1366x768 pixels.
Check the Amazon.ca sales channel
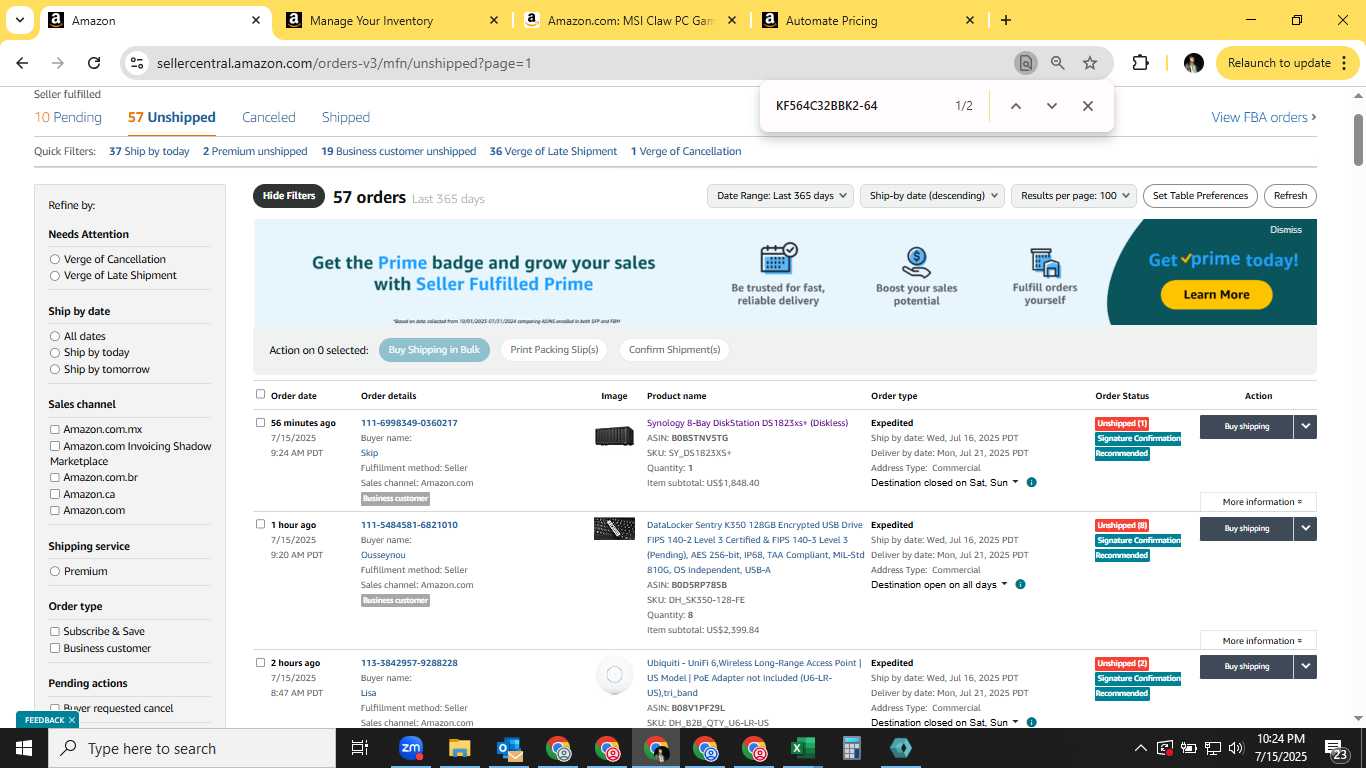tap(55, 494)
